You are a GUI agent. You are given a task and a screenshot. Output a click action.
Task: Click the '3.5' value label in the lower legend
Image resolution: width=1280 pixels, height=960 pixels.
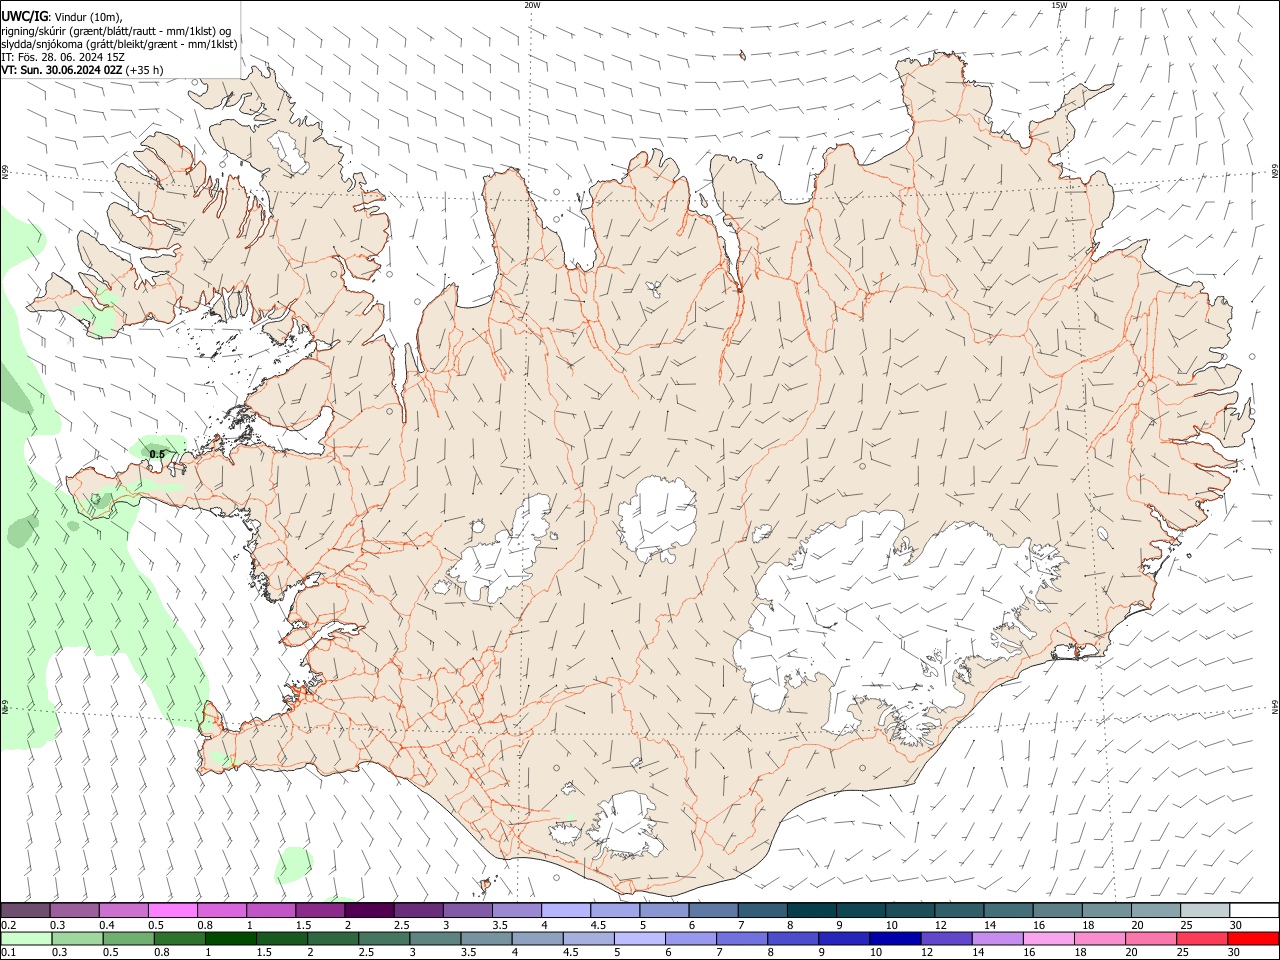(468, 953)
